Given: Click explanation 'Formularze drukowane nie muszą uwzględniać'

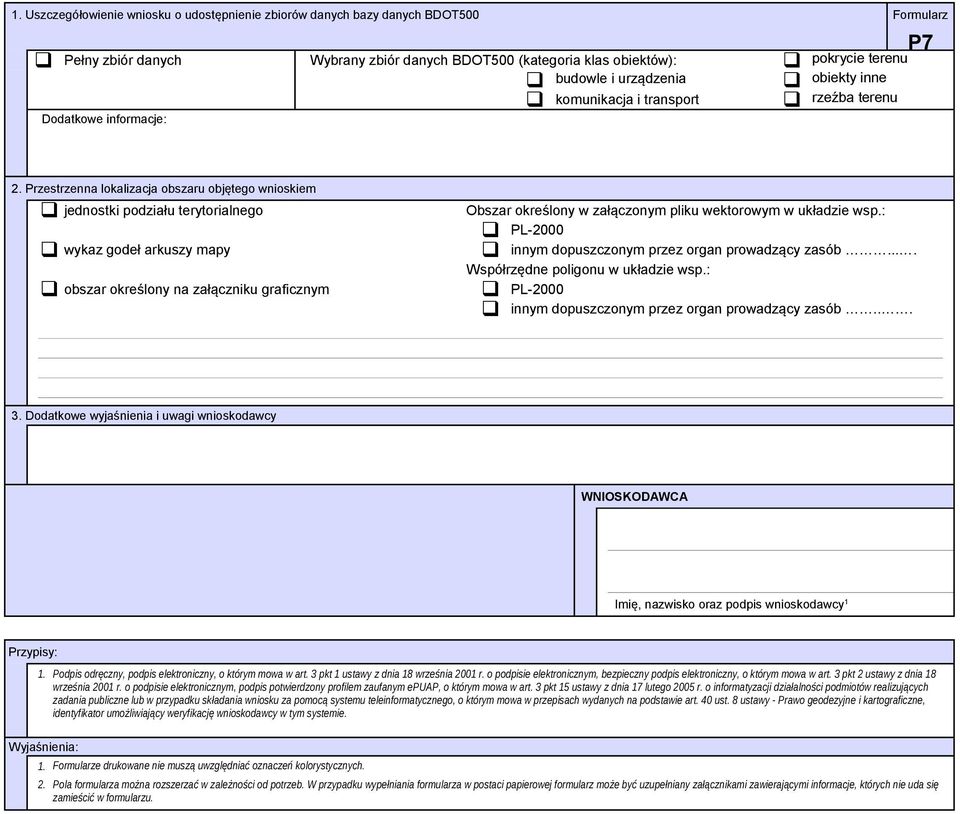Looking at the screenshot, I should pyautogui.click(x=208, y=766).
